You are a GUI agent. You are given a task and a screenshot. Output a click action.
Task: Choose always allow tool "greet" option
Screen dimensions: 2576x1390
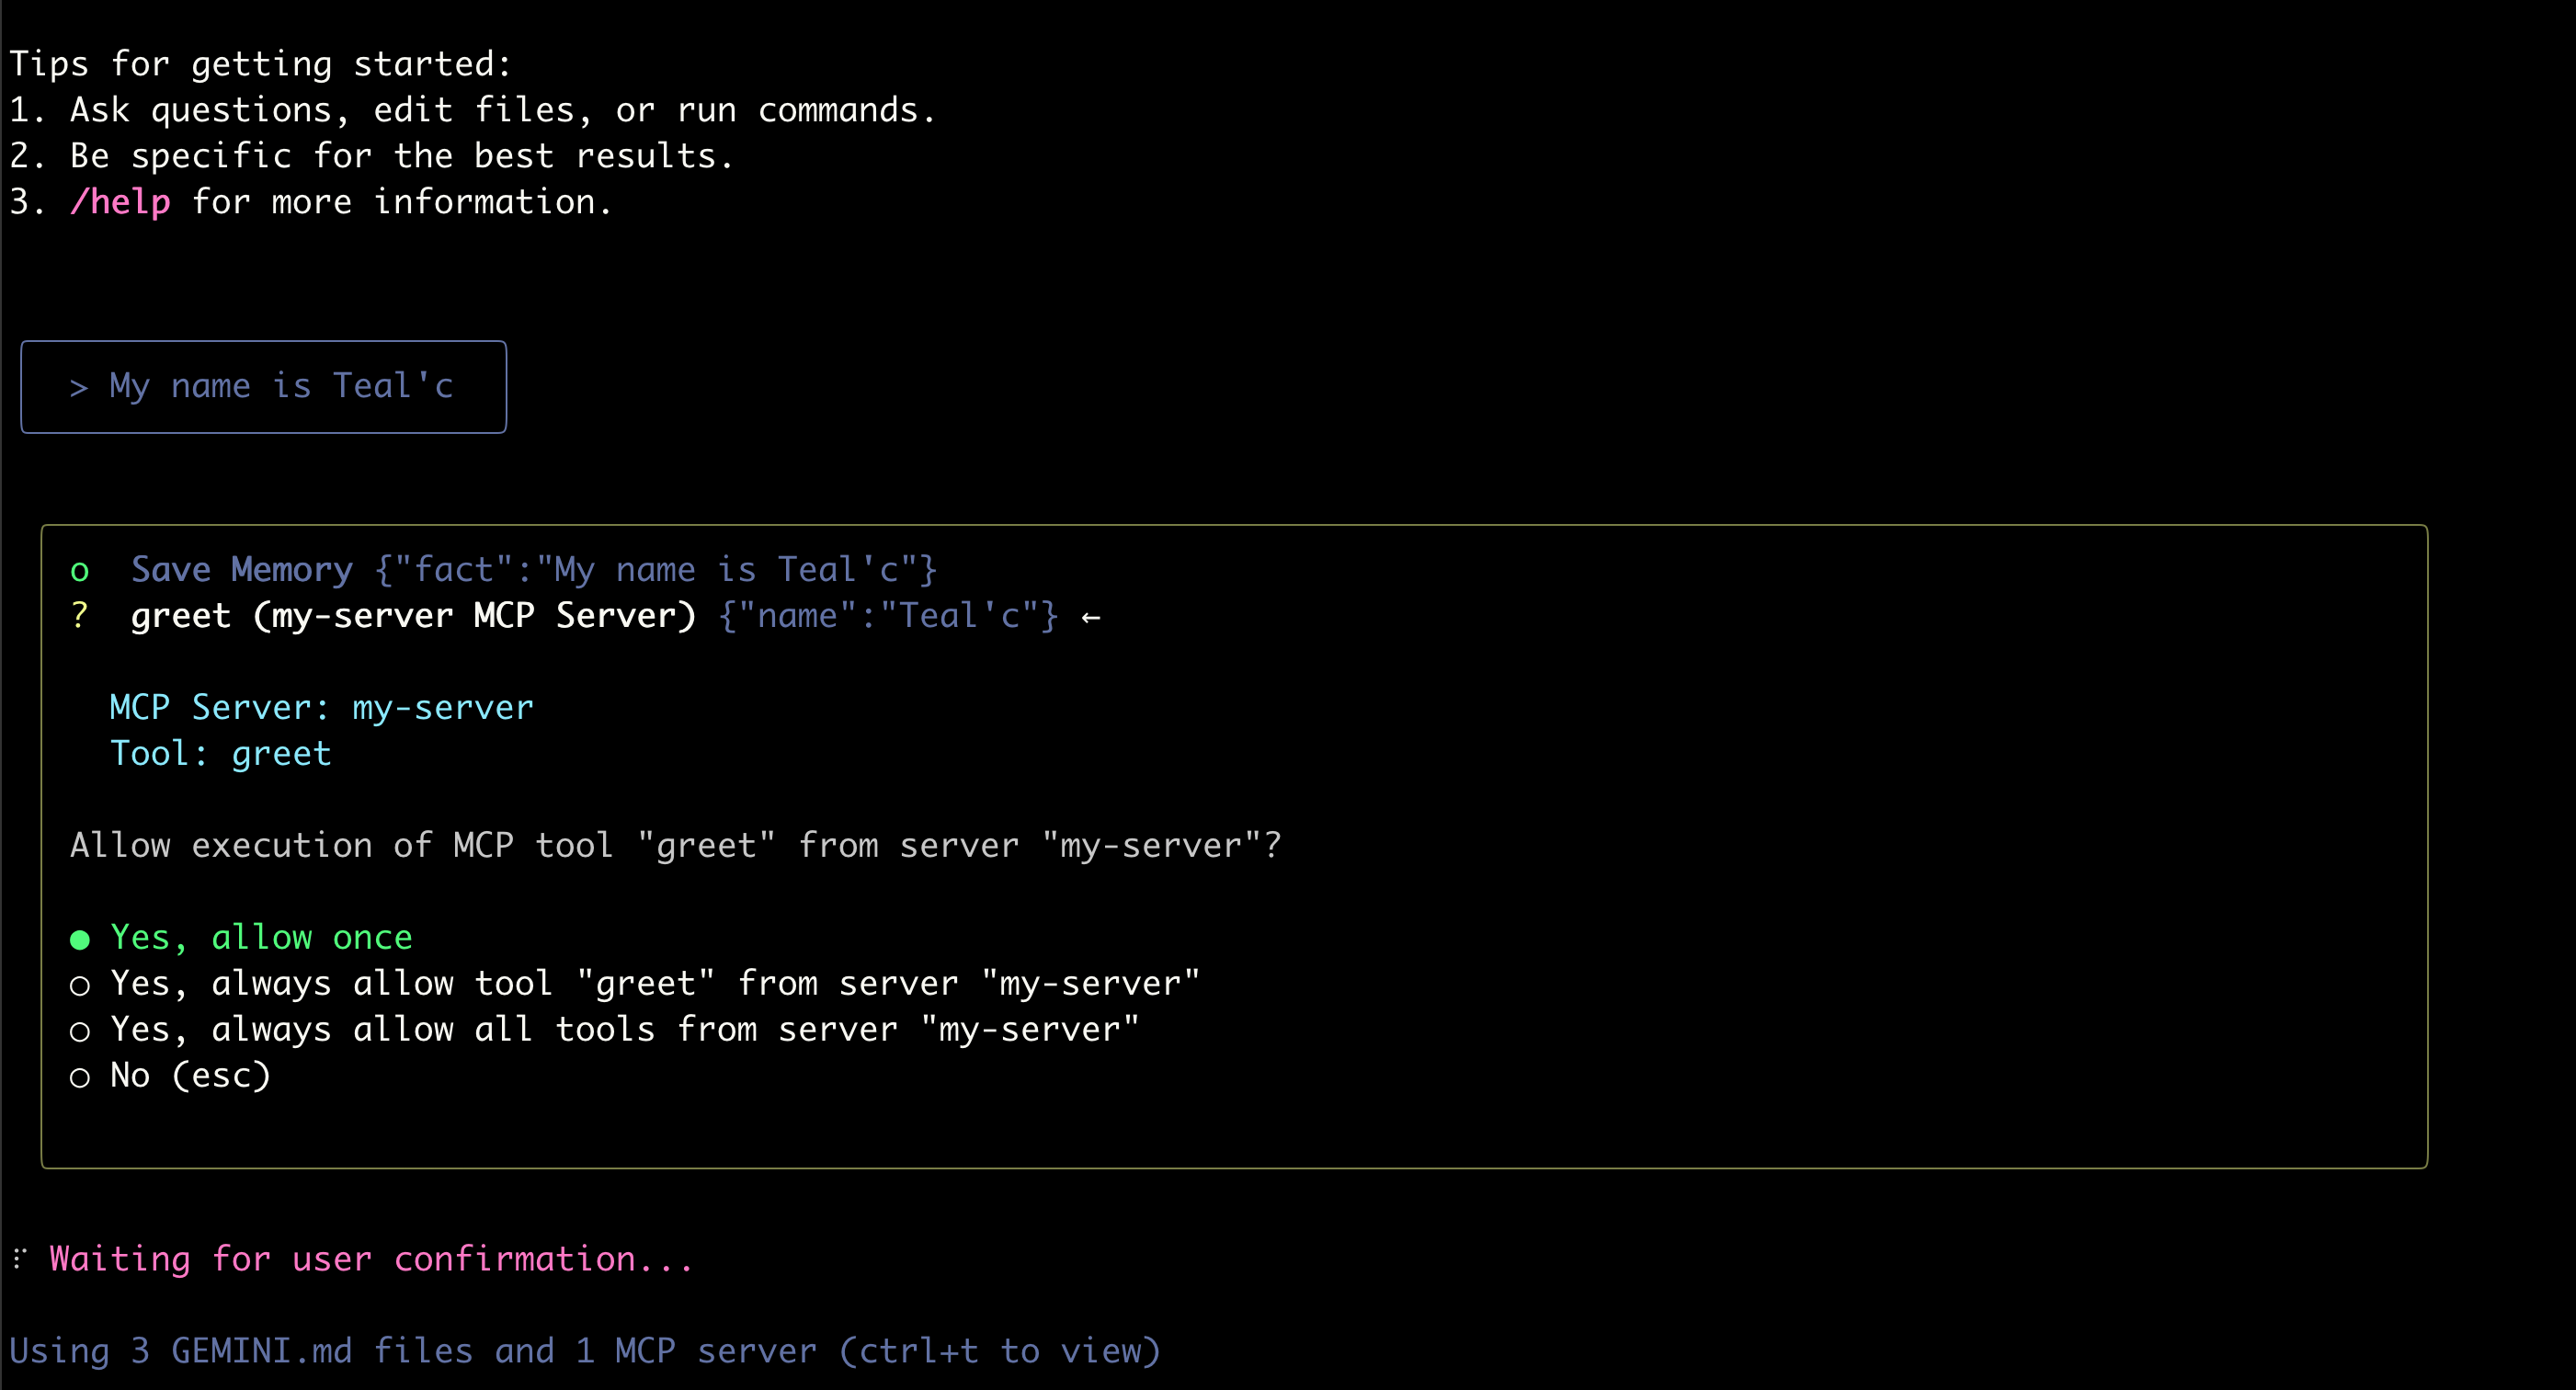[x=654, y=984]
